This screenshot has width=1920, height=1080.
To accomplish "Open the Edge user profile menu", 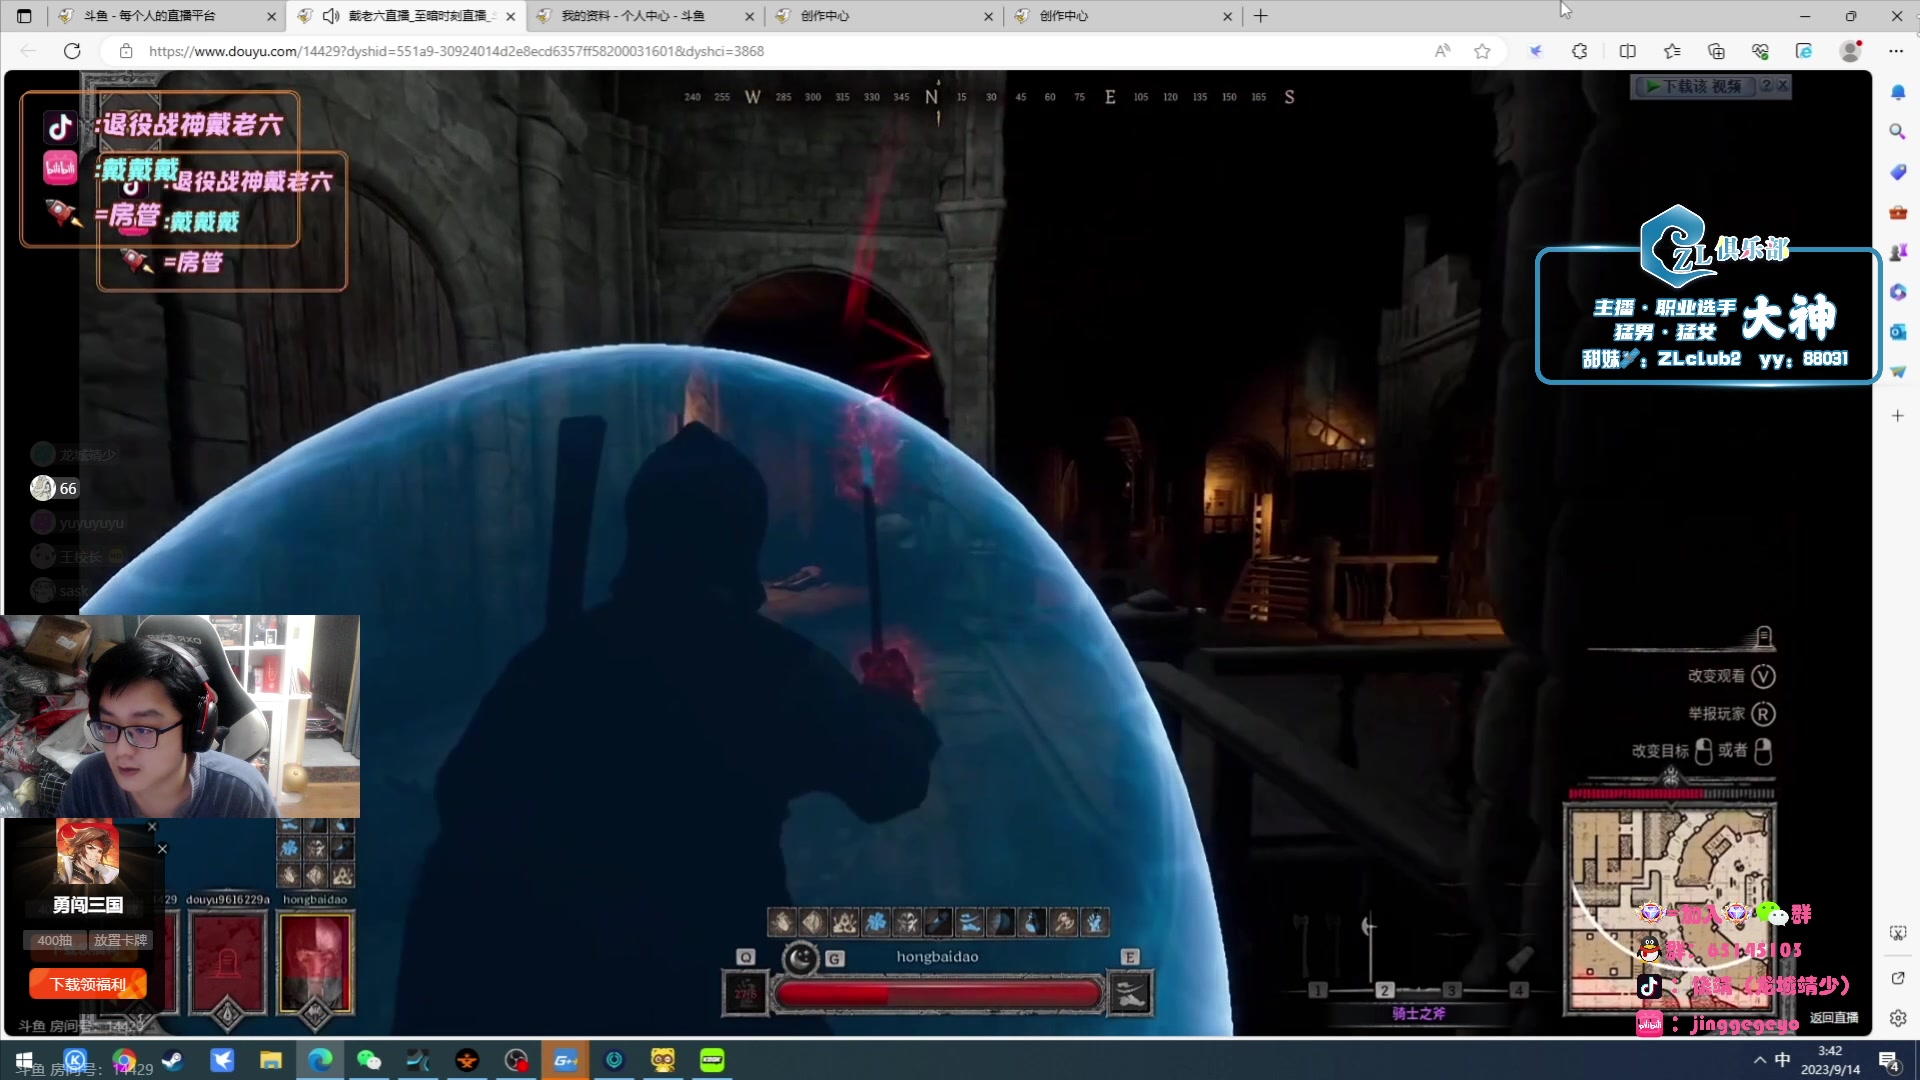I will pos(1851,51).
